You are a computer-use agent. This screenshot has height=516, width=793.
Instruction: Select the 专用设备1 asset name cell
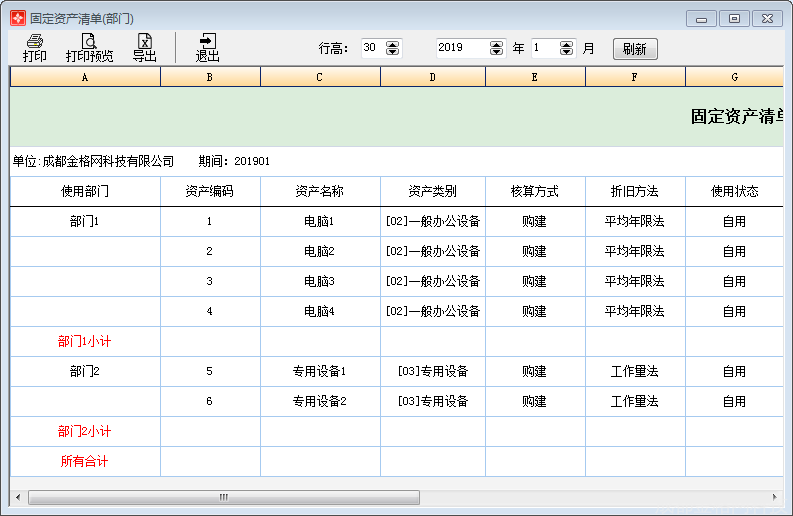point(320,372)
